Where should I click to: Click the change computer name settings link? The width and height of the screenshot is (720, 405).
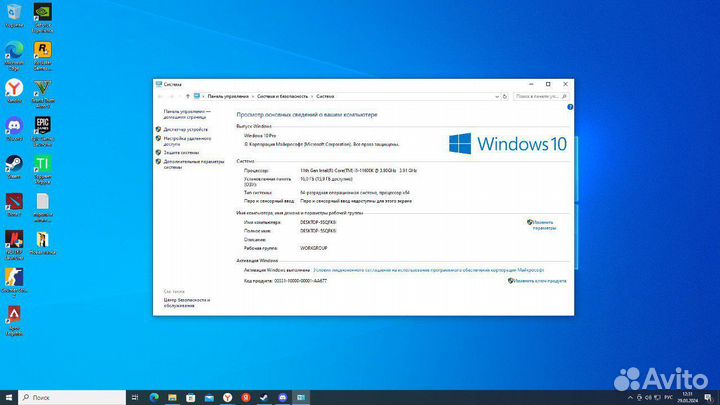544,225
